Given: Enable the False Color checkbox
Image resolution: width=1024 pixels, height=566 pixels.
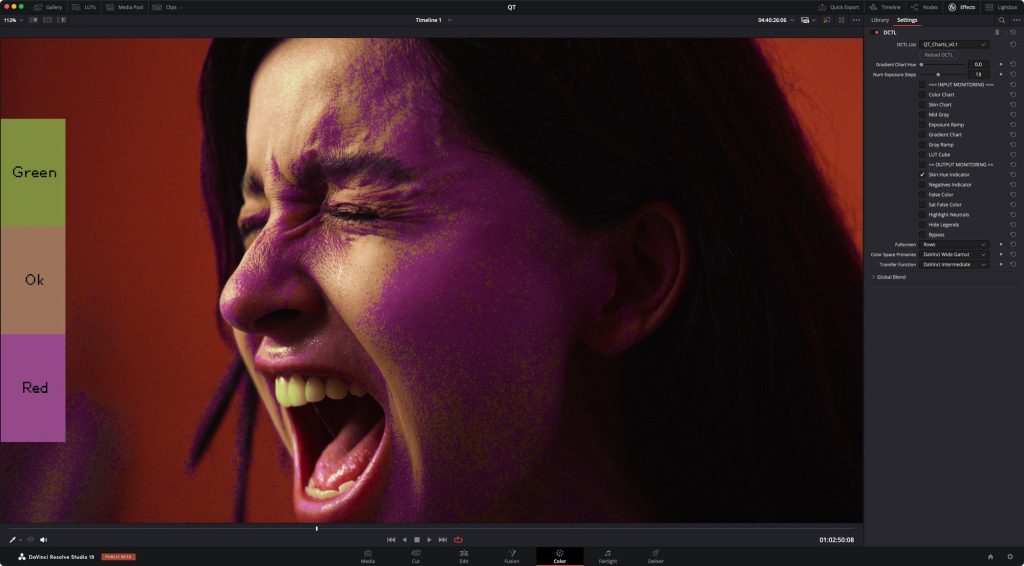Looking at the screenshot, I should click(922, 195).
